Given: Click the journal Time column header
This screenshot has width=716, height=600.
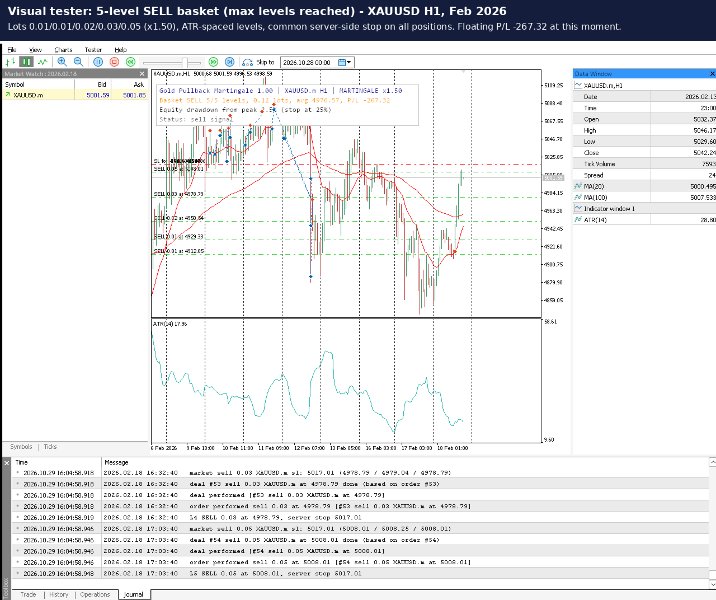Looking at the screenshot, I should pos(56,462).
